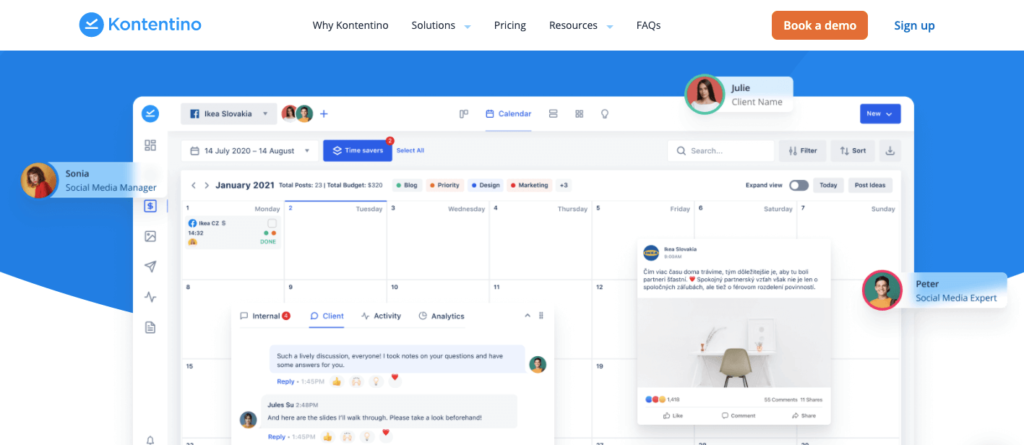Switch to the list rows view icon
This screenshot has width=1024, height=445.
(x=553, y=114)
